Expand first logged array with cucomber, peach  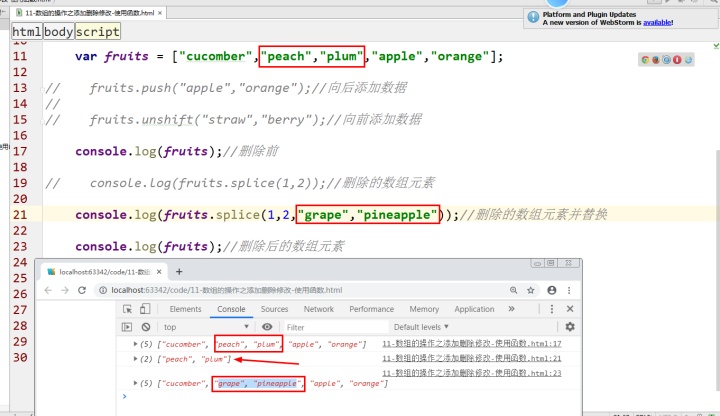pyautogui.click(x=135, y=344)
